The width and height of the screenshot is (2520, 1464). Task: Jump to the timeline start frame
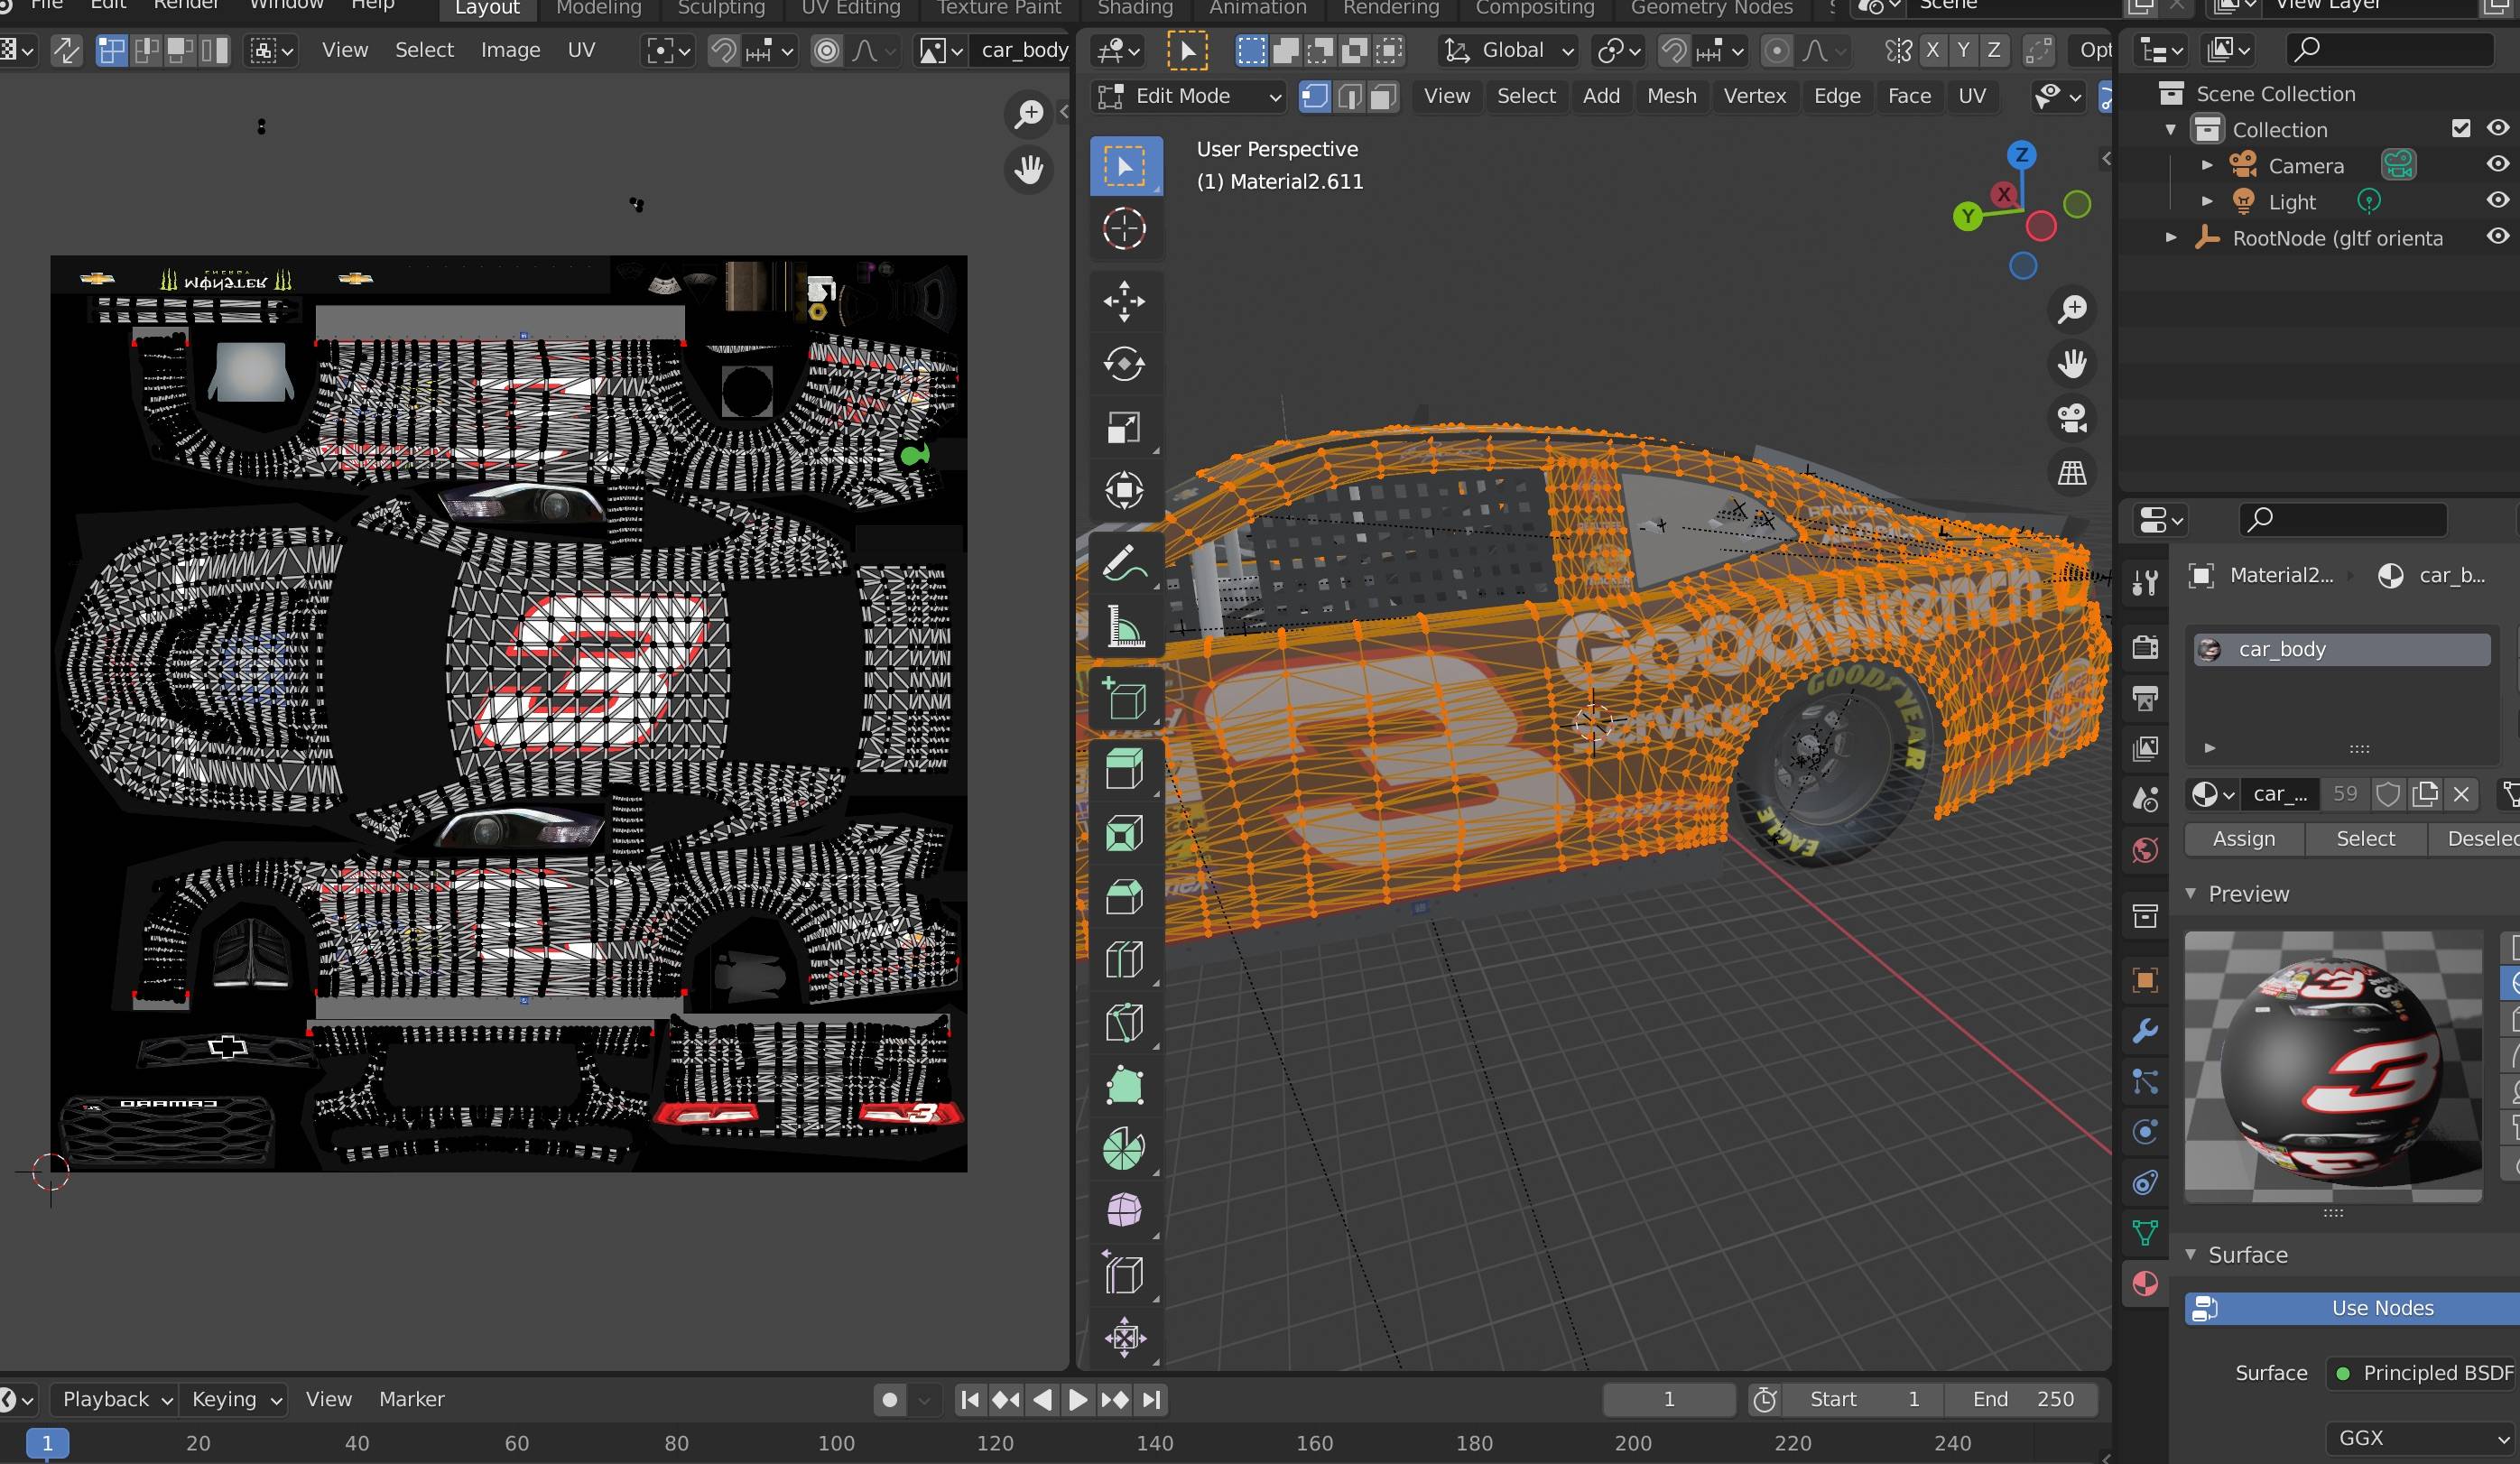969,1399
